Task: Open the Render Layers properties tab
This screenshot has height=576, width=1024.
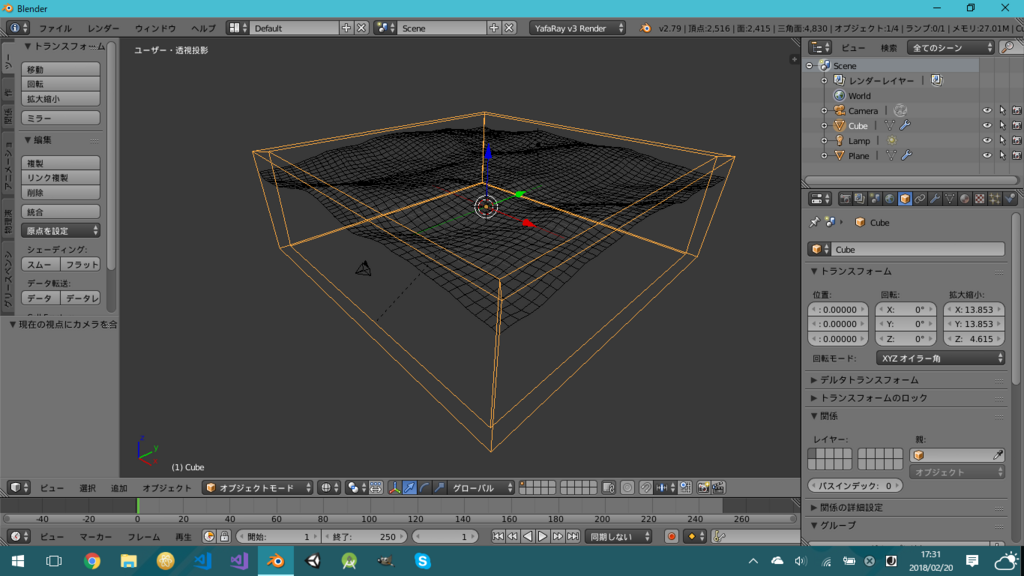Action: [x=859, y=199]
